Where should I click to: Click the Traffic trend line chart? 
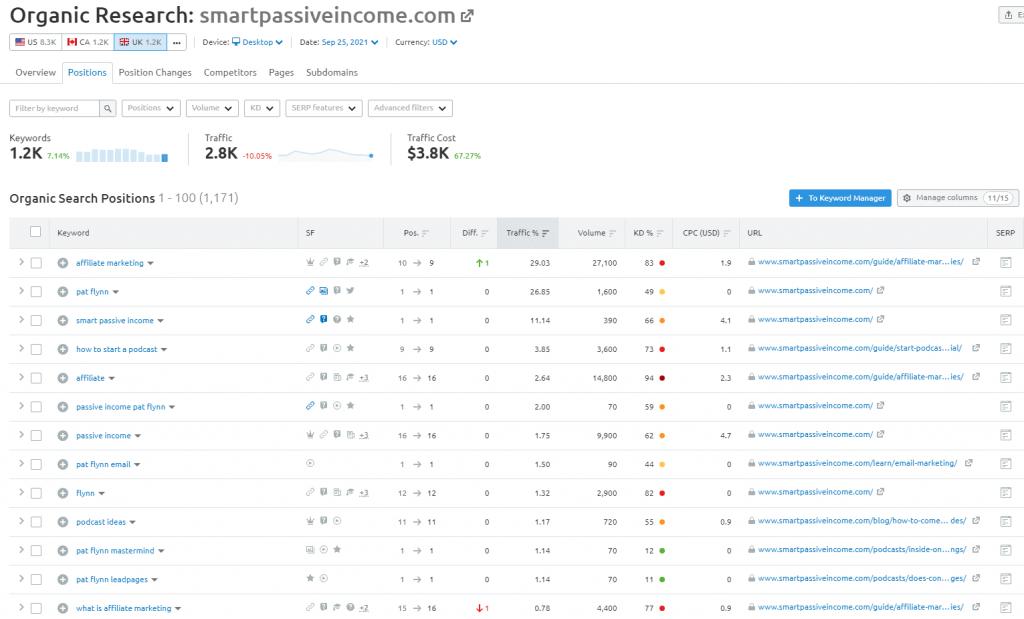(x=326, y=155)
